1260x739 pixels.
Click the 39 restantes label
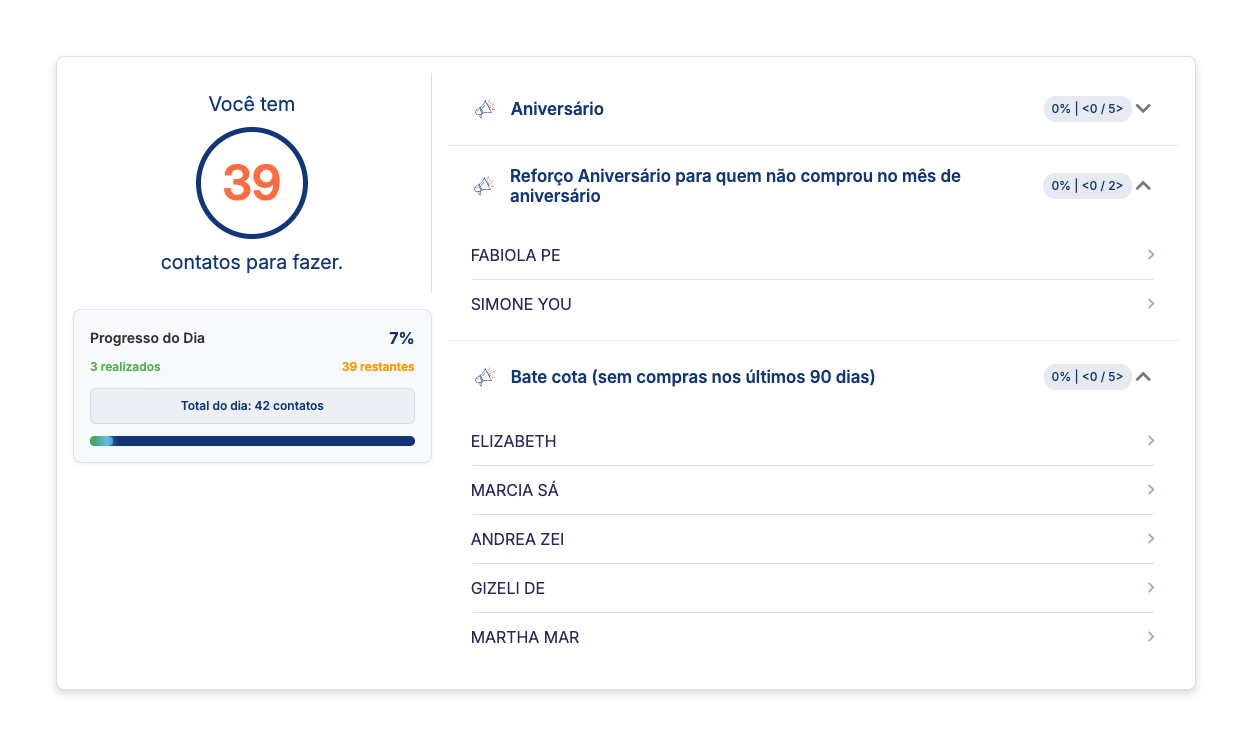pos(378,367)
